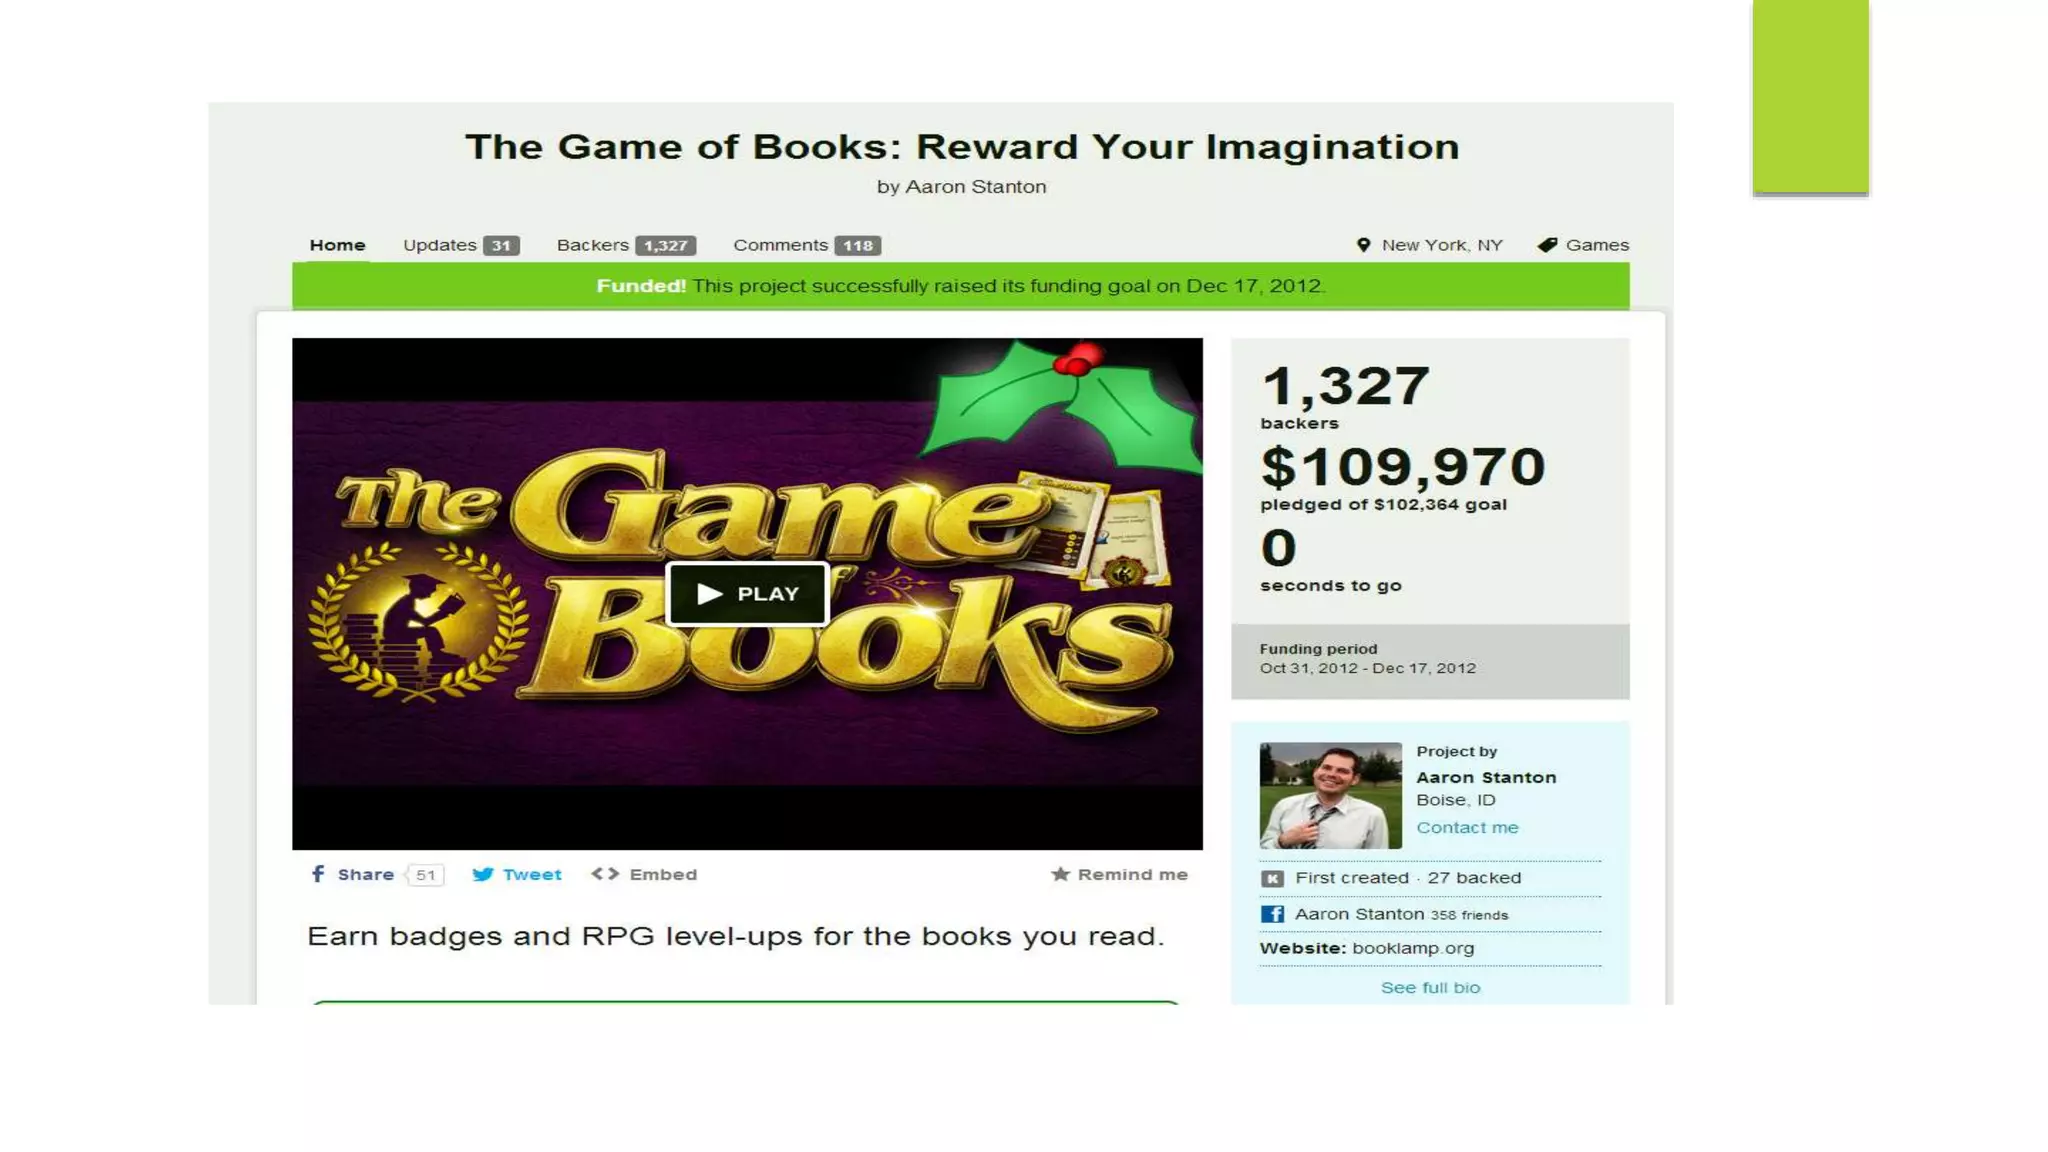Click the 27 backed link

click(1474, 878)
